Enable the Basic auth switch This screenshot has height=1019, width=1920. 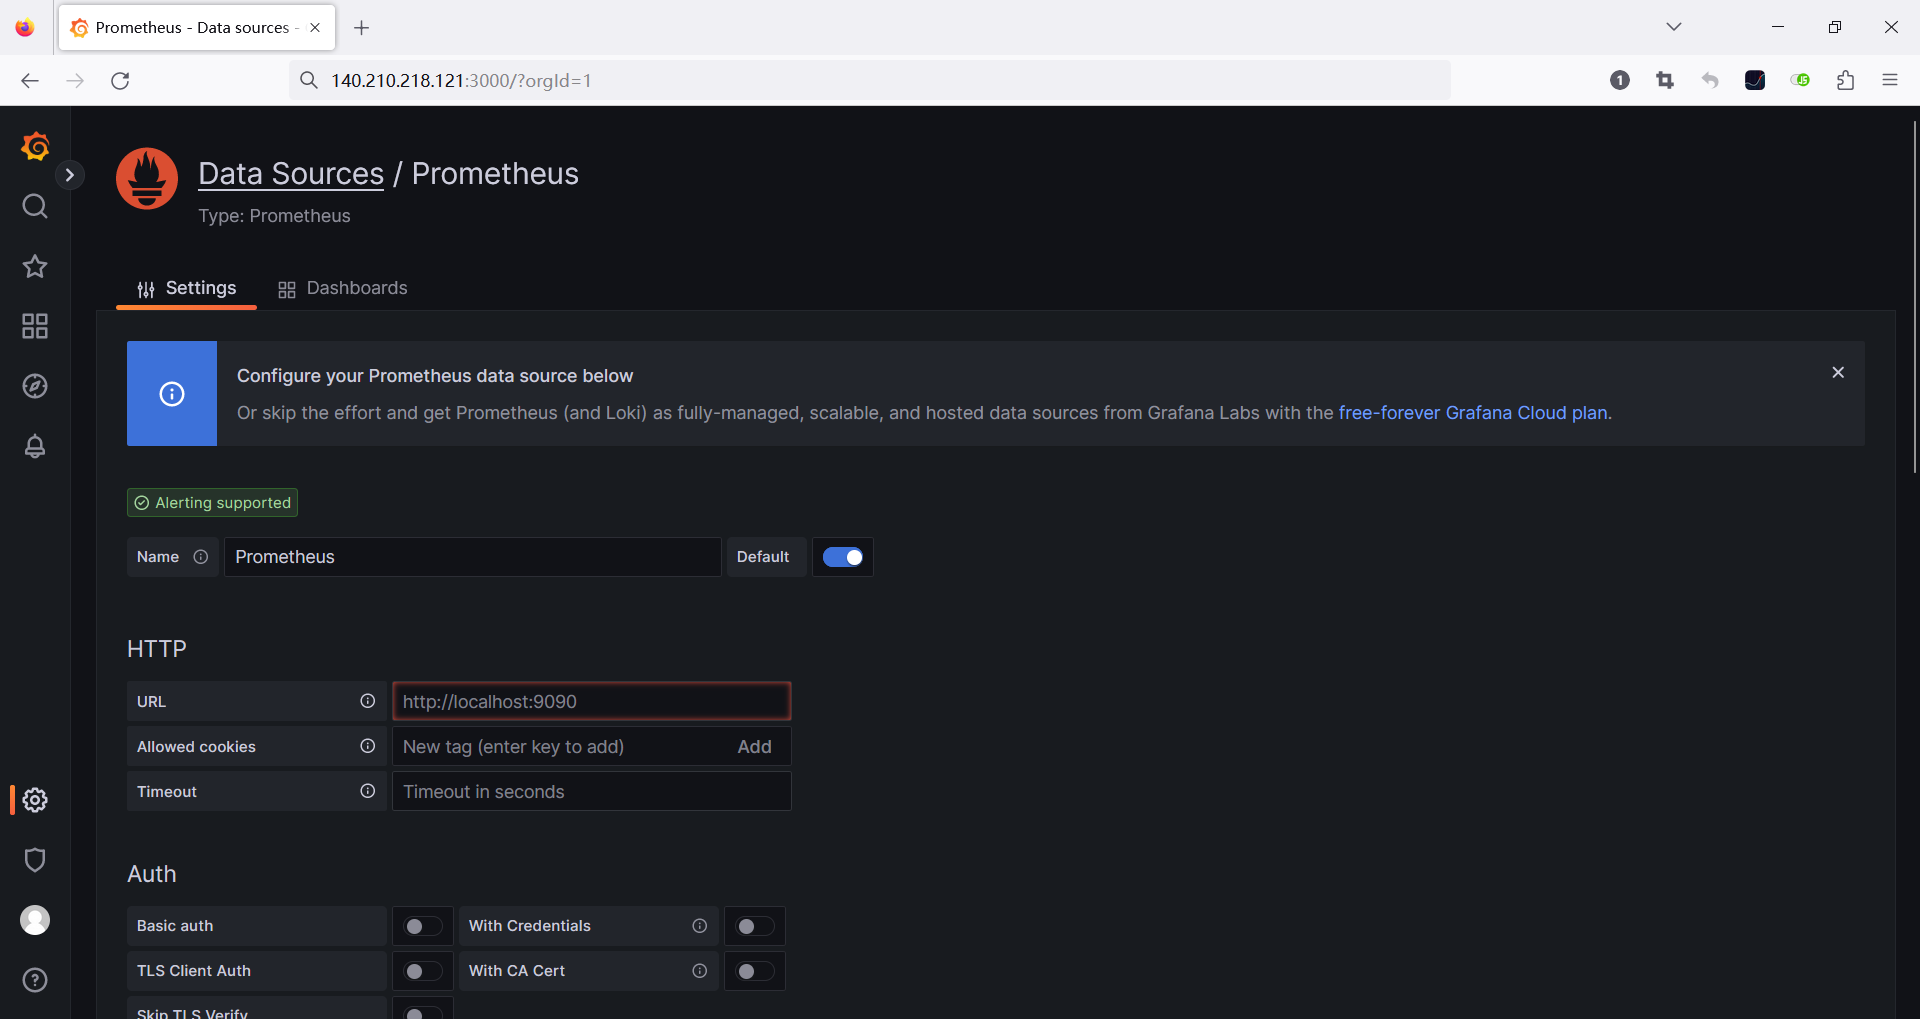tap(422, 926)
